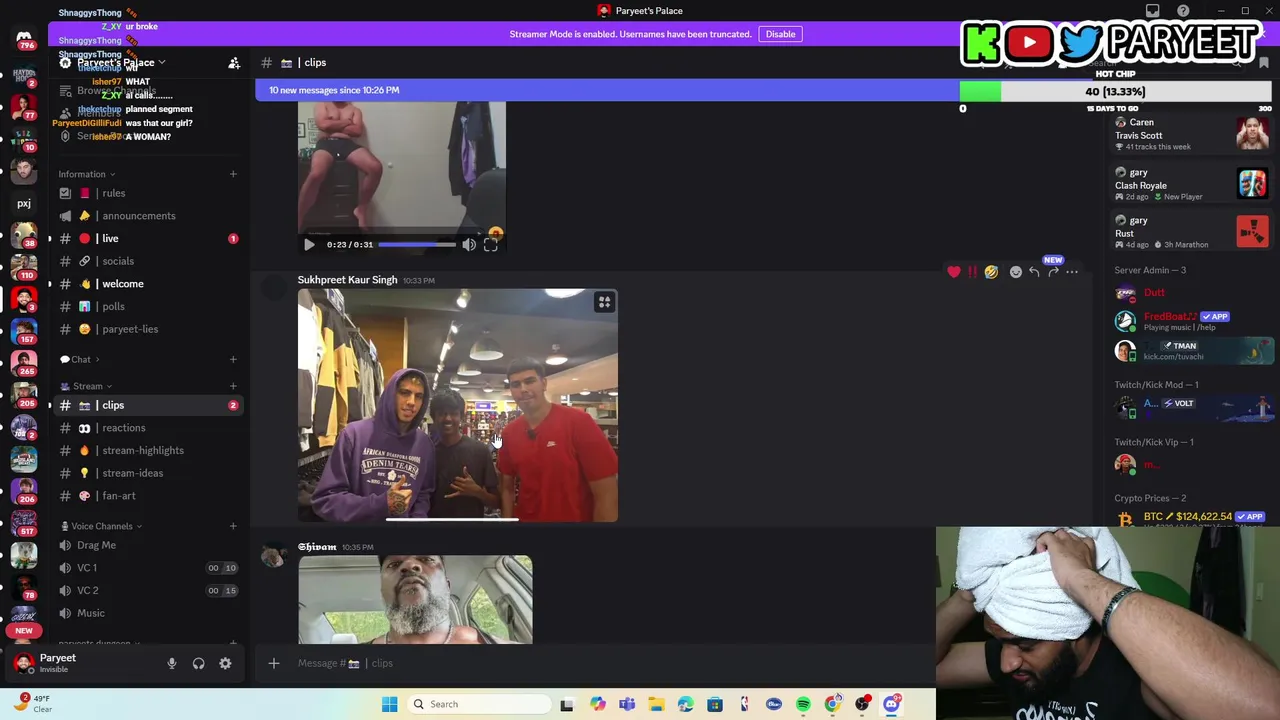Adjust the video progress bar
This screenshot has width=1280, height=720.
point(416,244)
